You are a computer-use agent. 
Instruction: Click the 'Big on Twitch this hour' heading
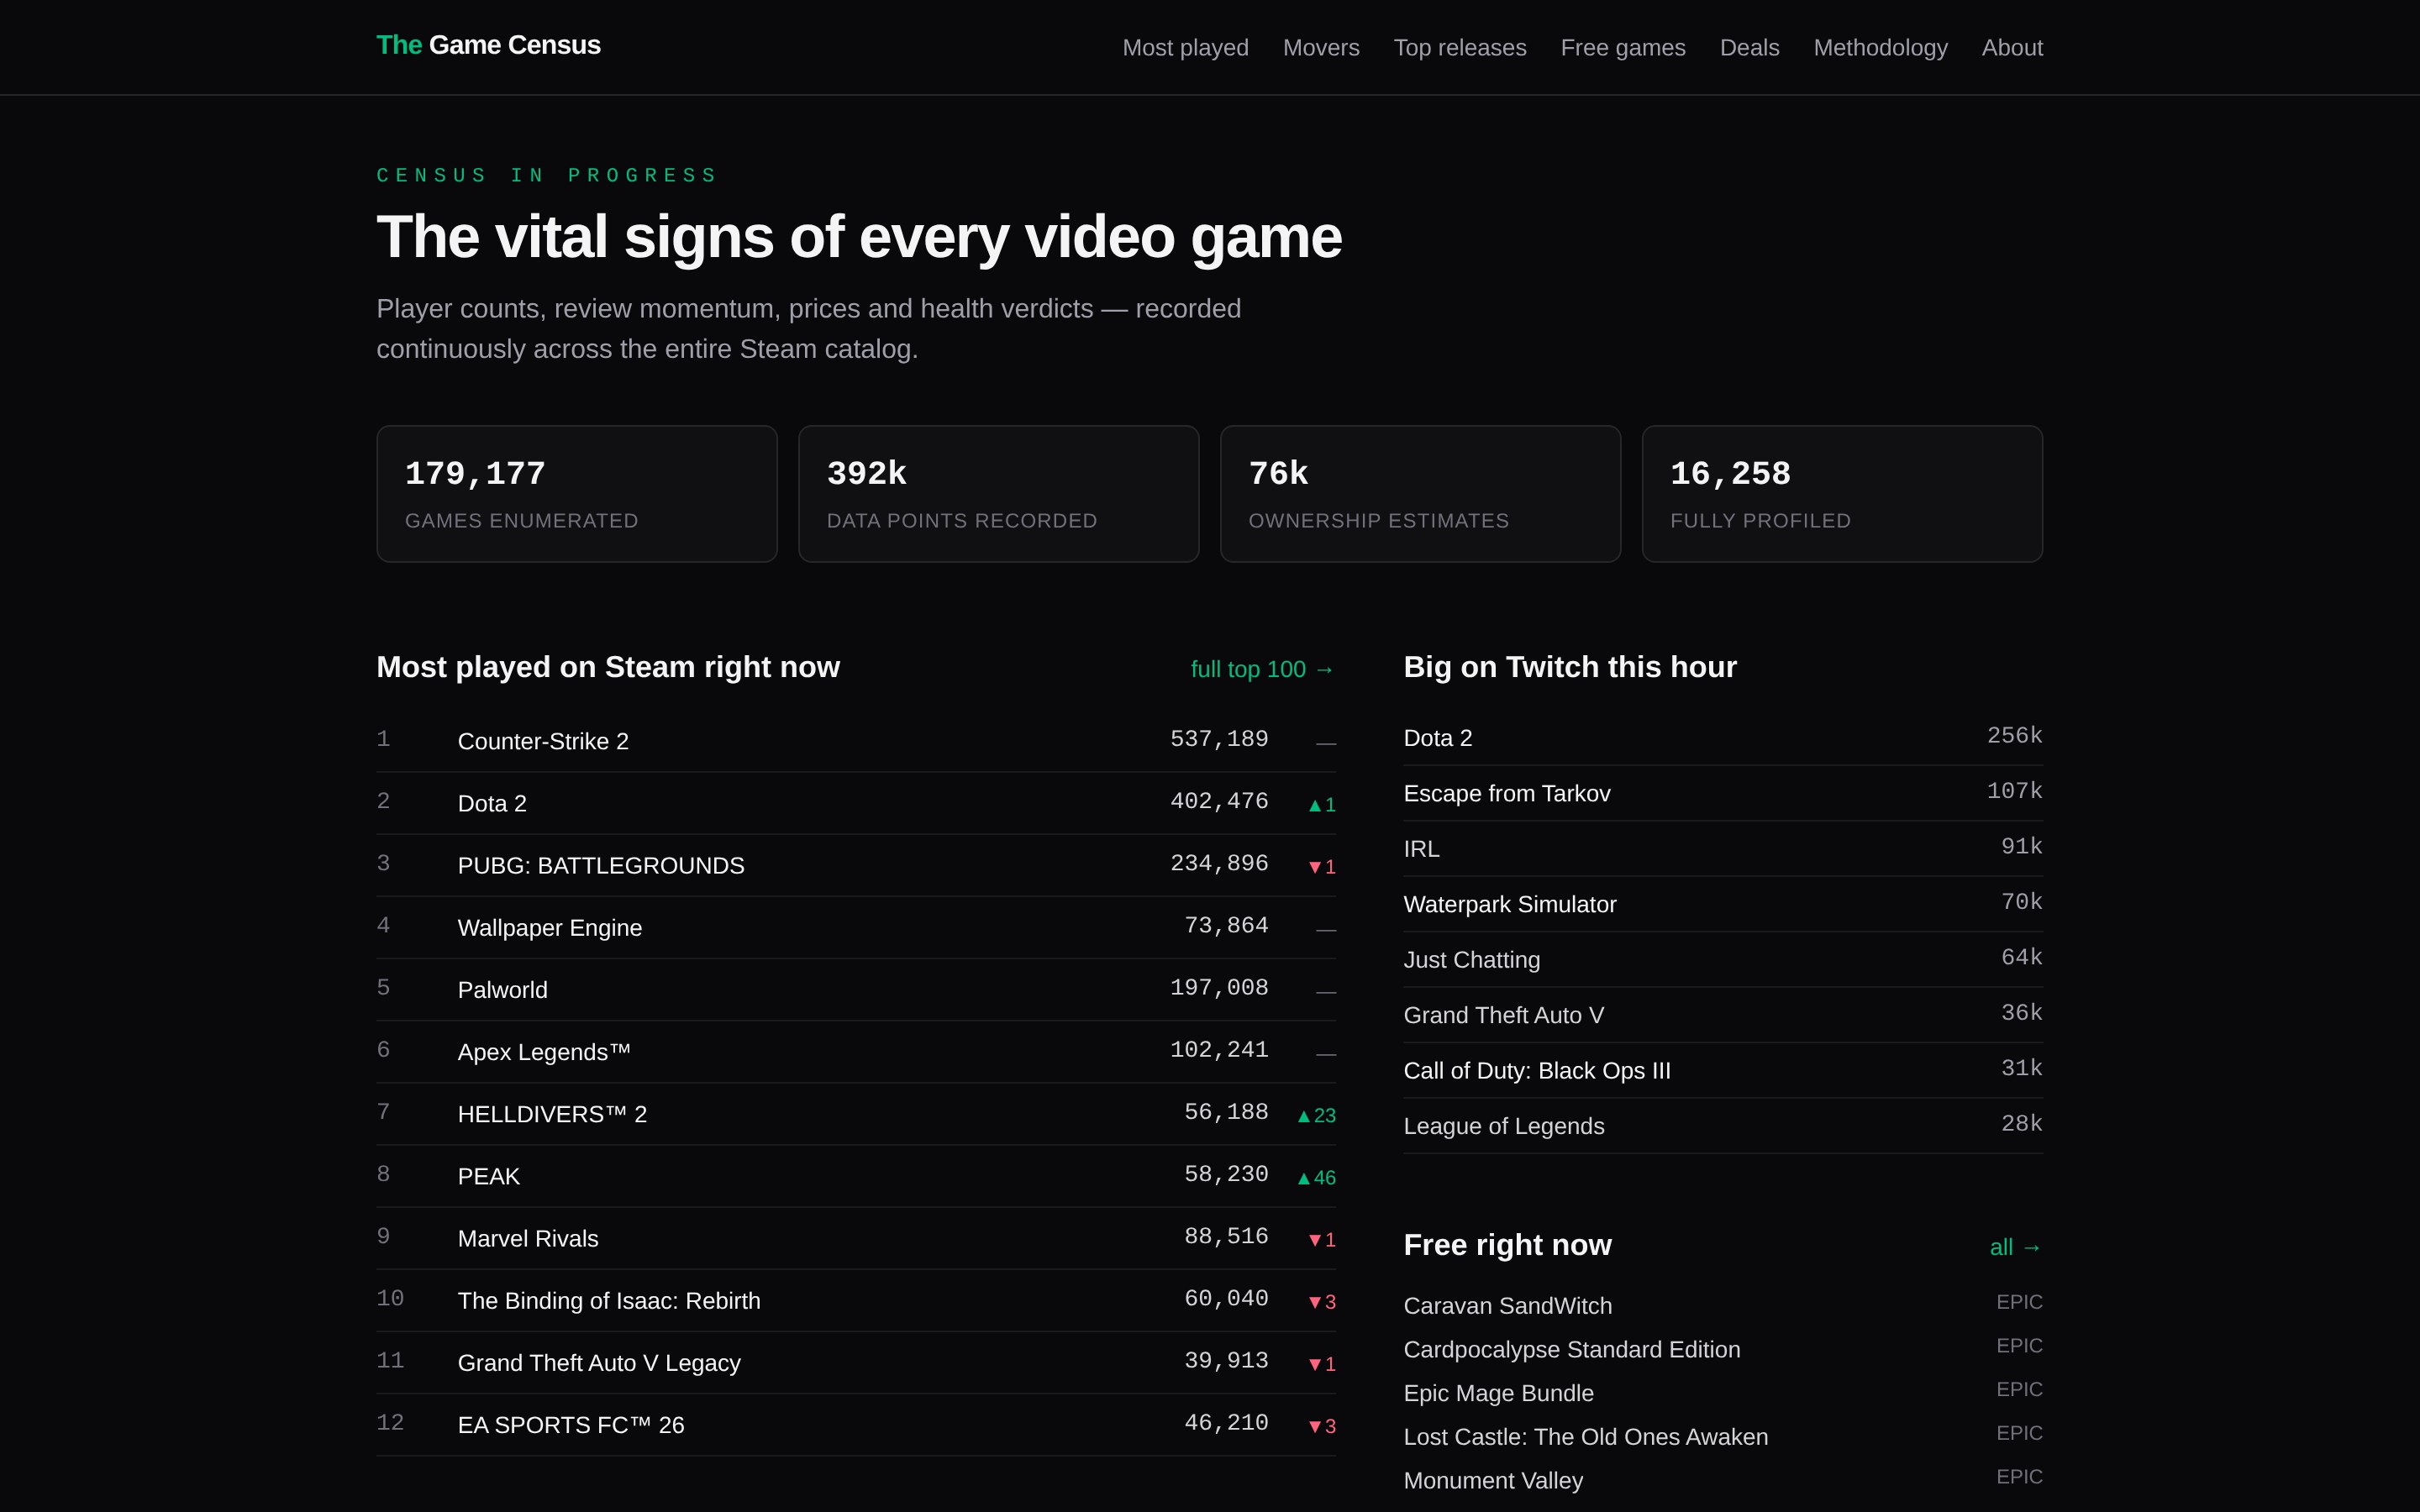1570,667
